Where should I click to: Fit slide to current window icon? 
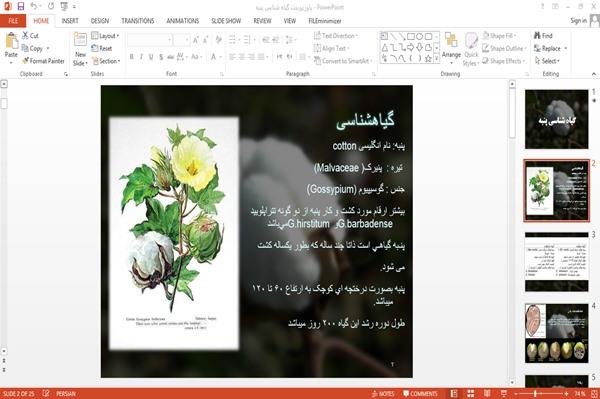click(x=594, y=394)
